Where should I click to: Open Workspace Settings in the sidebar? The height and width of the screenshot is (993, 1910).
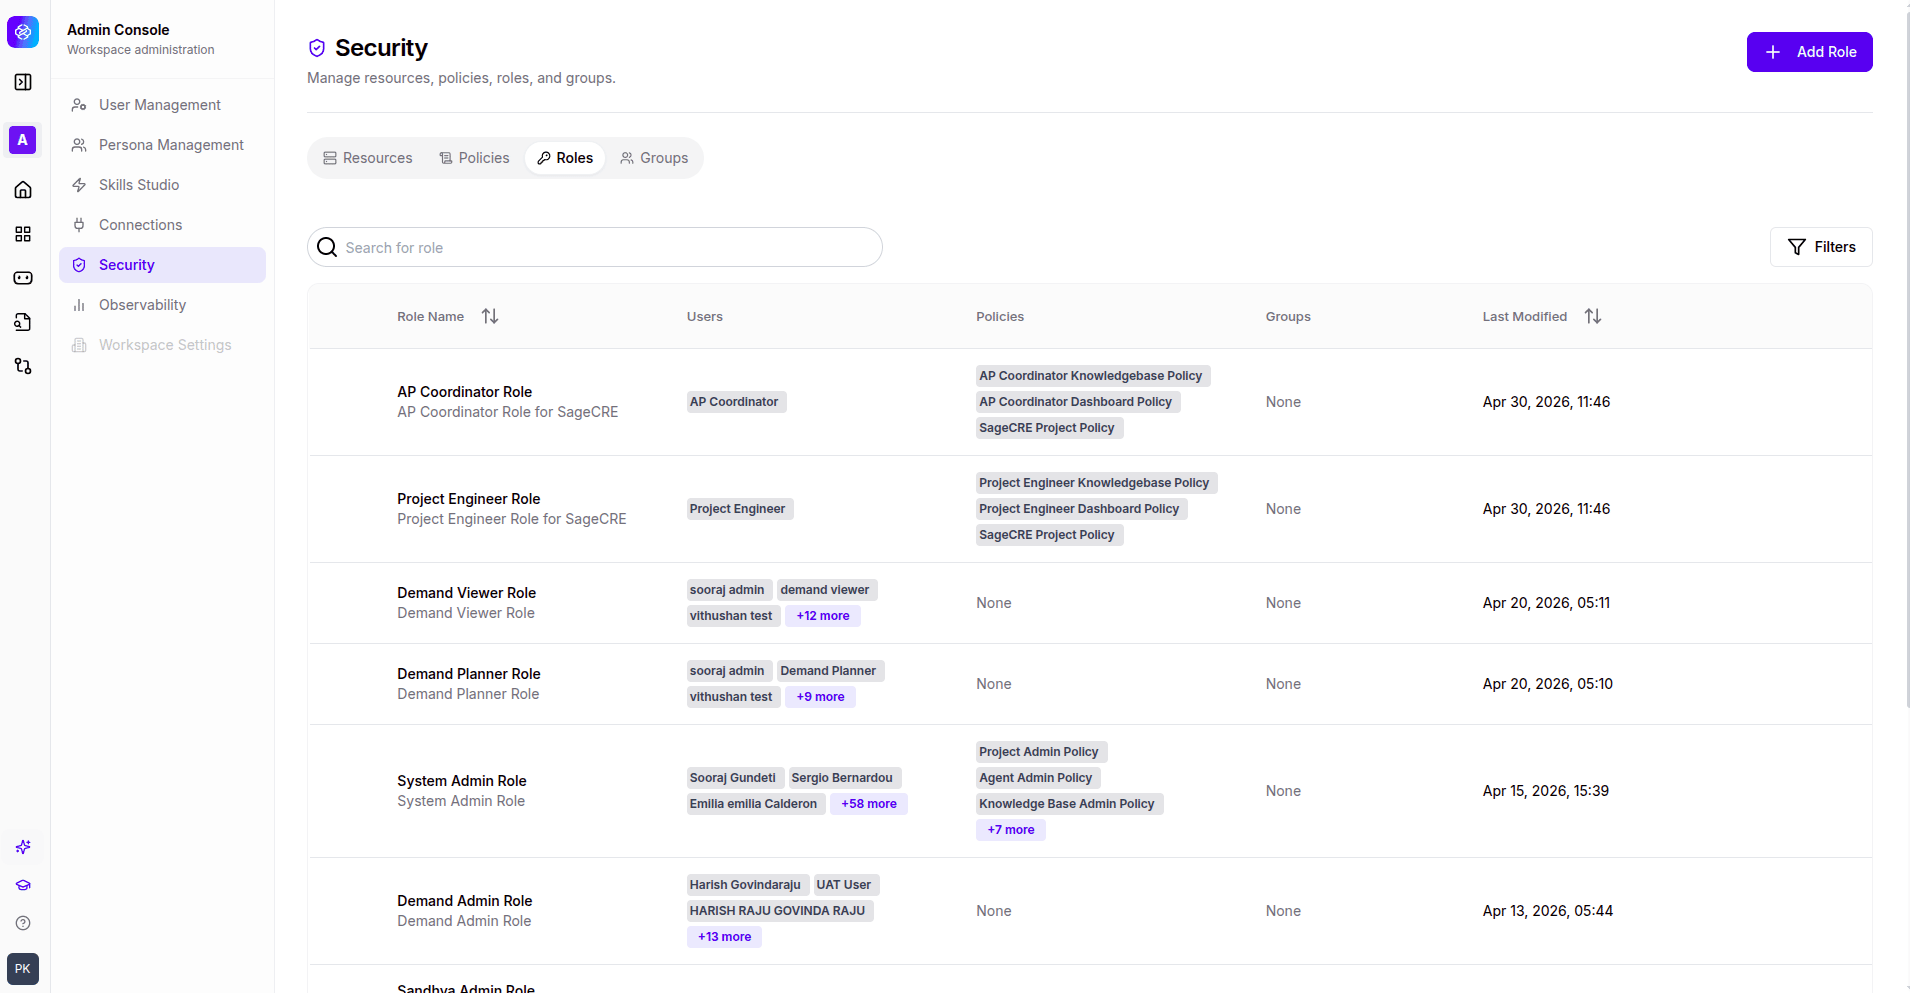click(x=162, y=345)
